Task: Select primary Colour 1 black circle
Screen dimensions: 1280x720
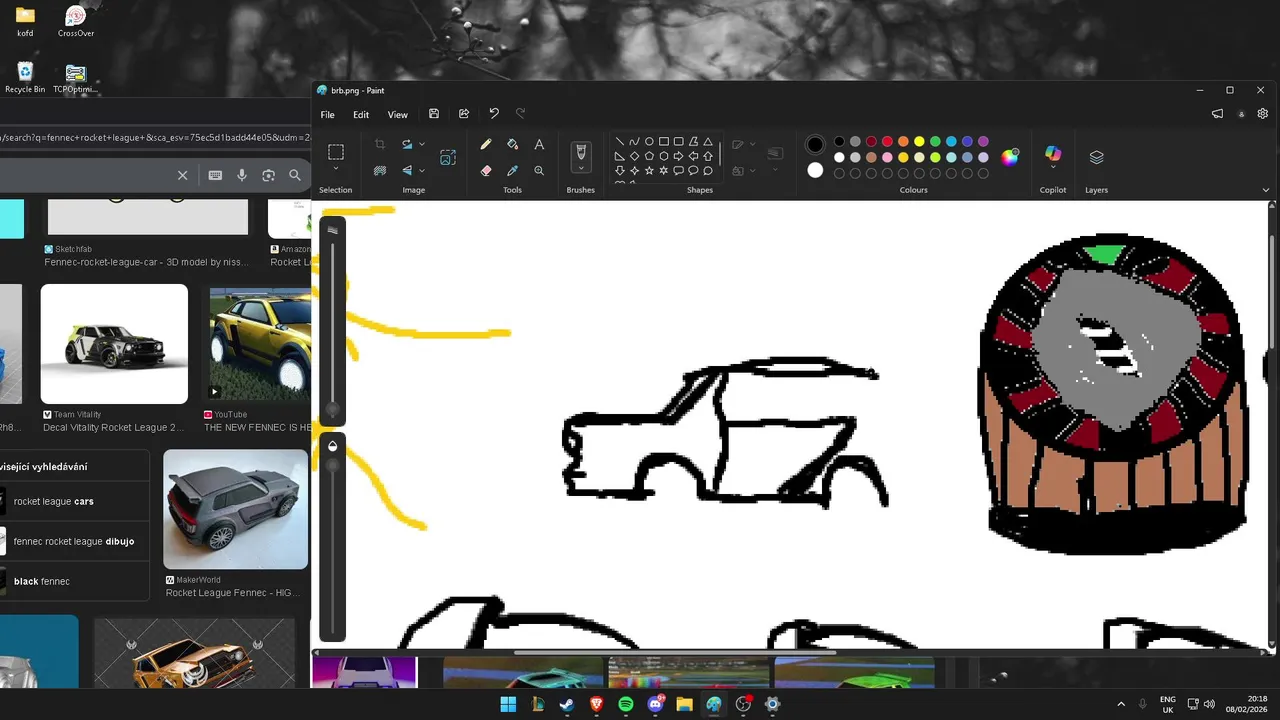Action: pos(815,144)
